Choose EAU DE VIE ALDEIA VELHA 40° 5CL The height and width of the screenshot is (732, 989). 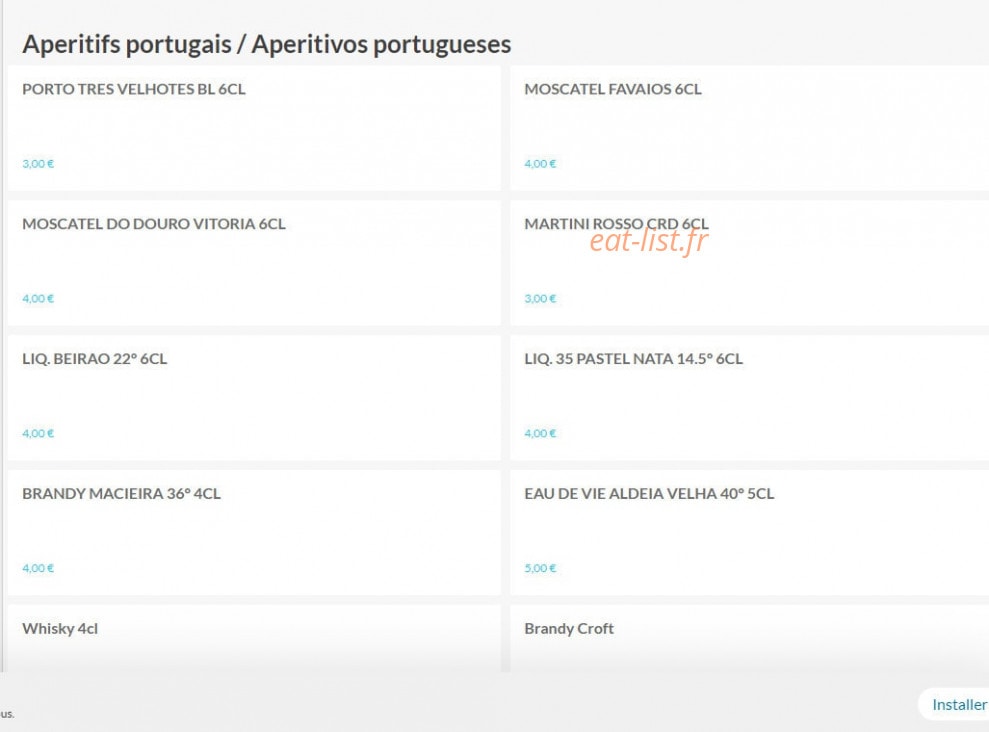(x=749, y=533)
